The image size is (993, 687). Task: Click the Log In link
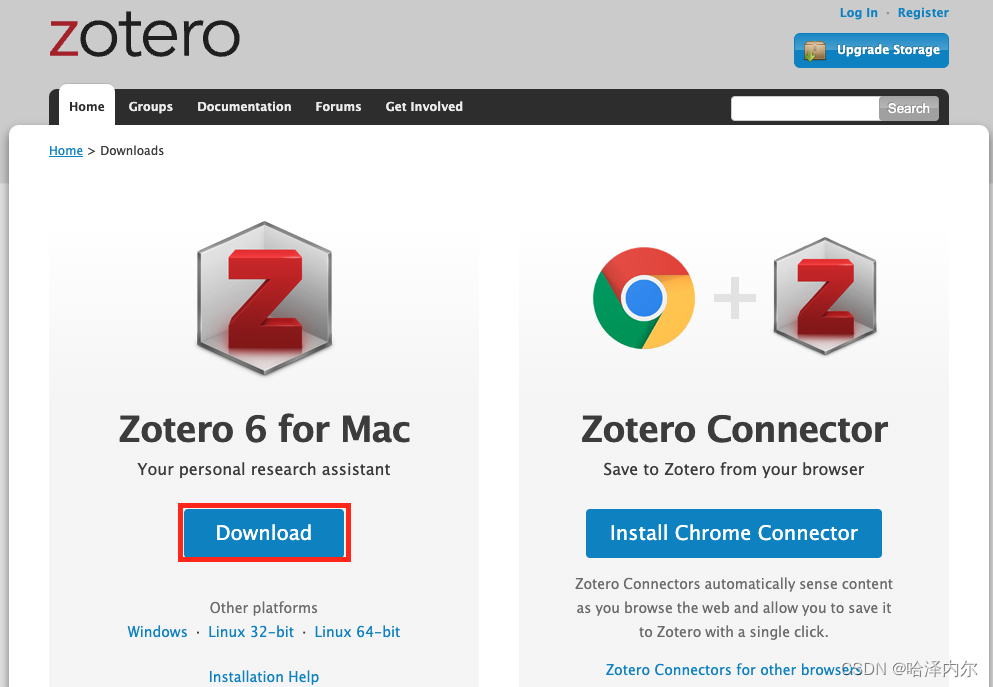(858, 13)
